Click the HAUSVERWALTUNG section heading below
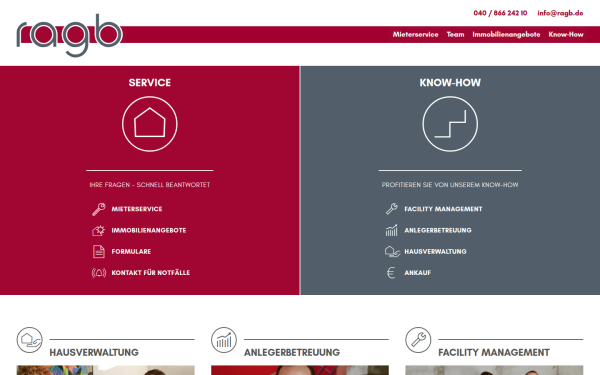 point(94,352)
